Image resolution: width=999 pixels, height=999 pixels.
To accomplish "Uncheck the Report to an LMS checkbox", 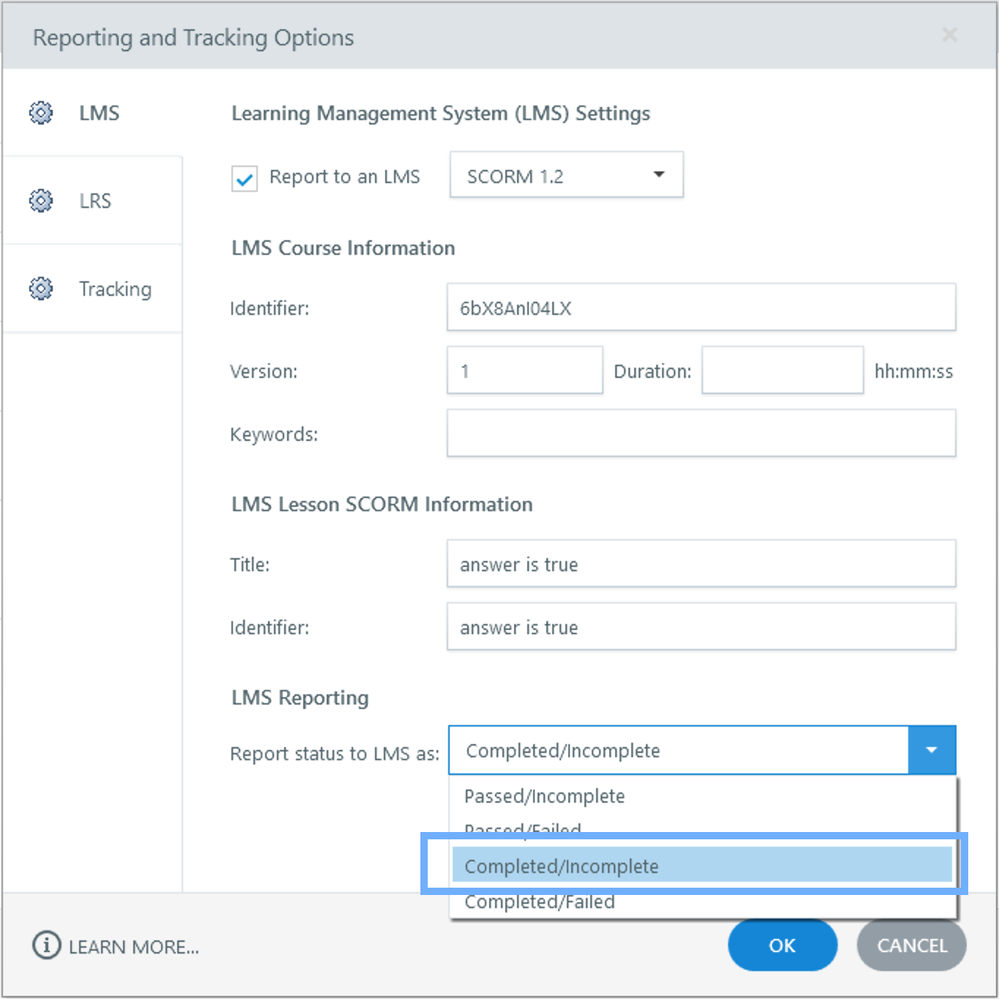I will click(x=244, y=178).
